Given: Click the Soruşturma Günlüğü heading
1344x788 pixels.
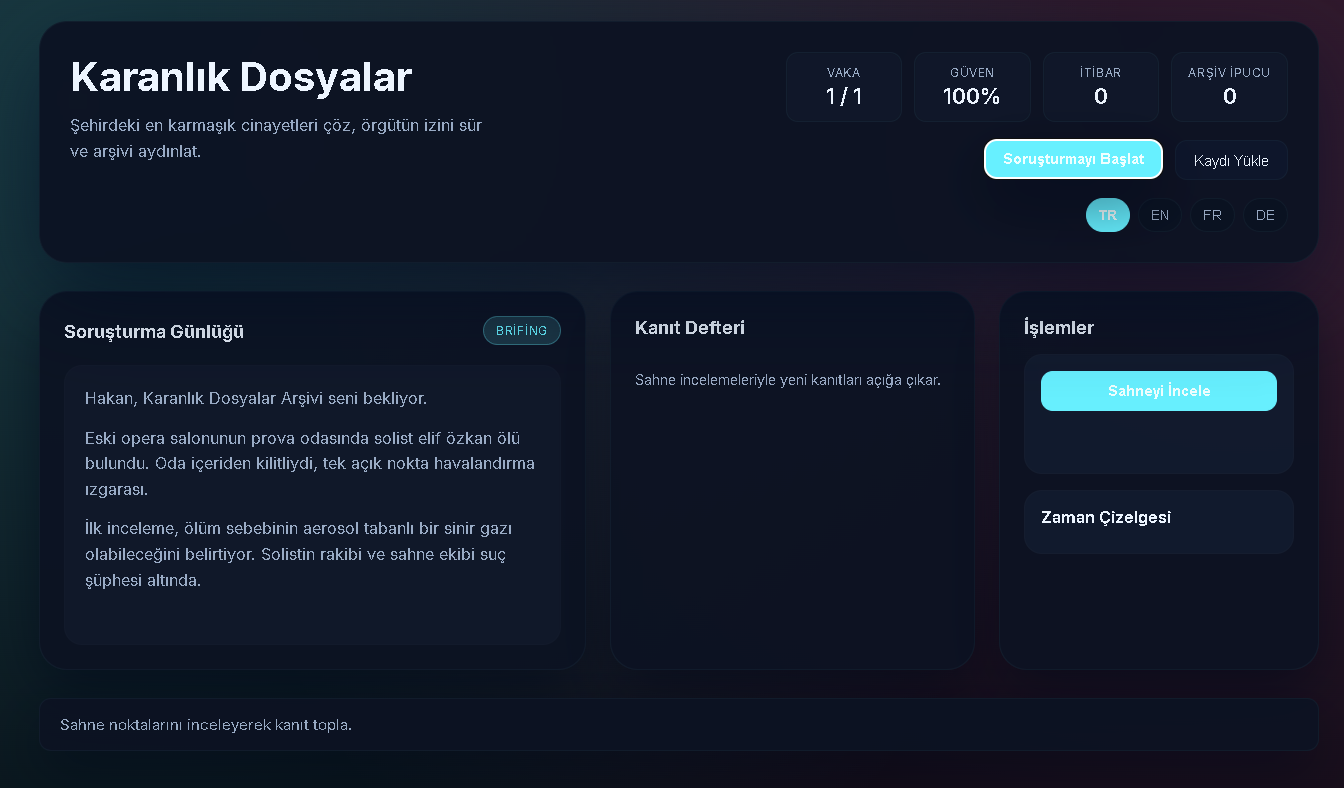Looking at the screenshot, I should tap(154, 332).
